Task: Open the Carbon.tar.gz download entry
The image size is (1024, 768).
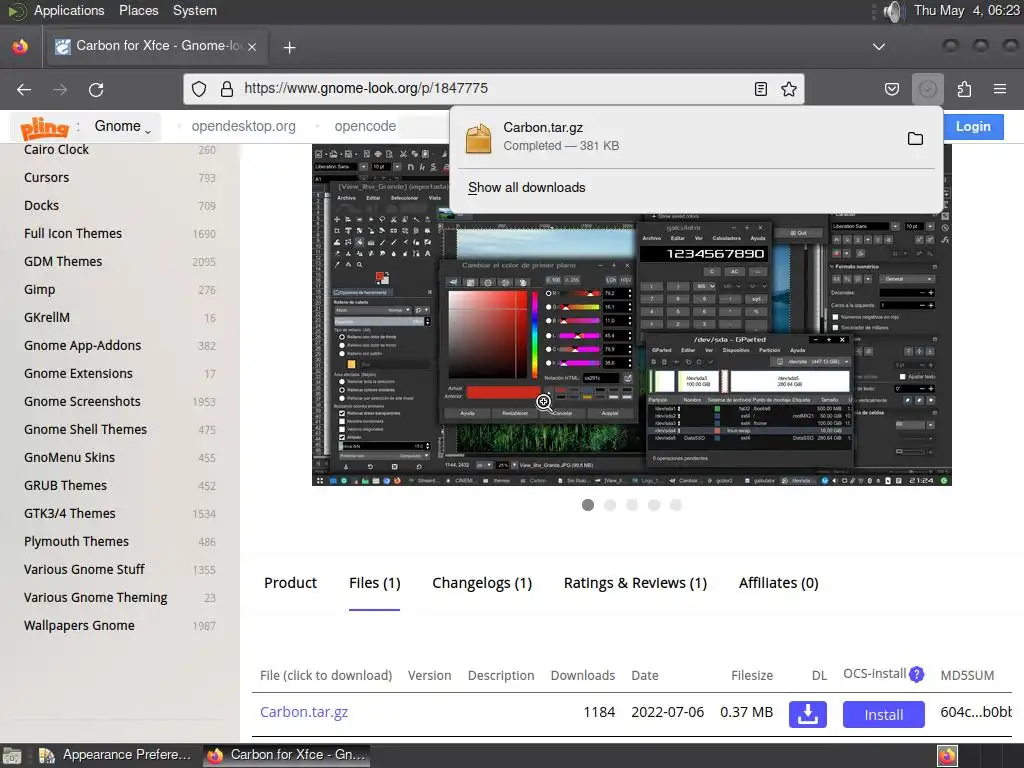Action: (x=679, y=137)
